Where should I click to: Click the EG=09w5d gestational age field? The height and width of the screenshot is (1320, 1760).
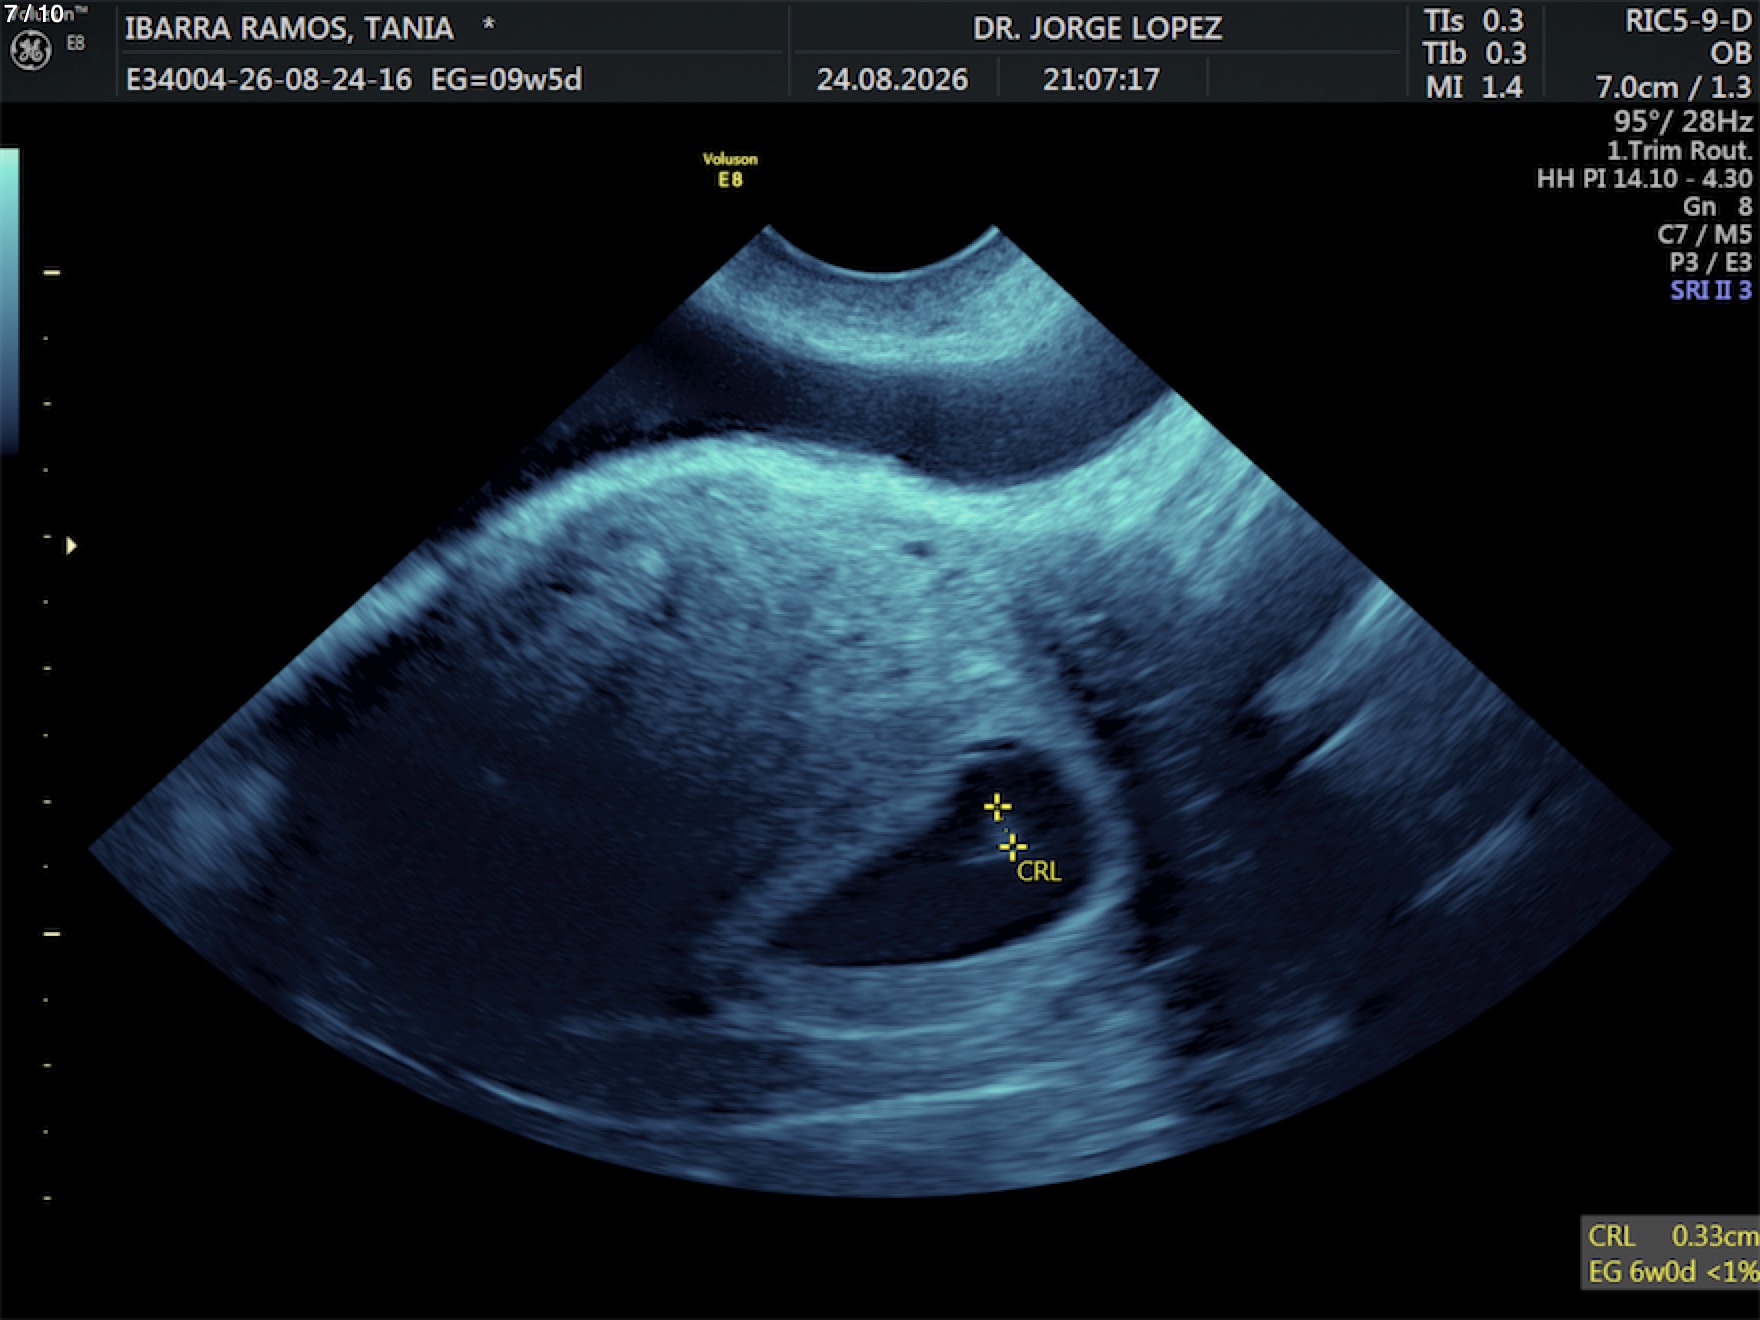click(506, 79)
